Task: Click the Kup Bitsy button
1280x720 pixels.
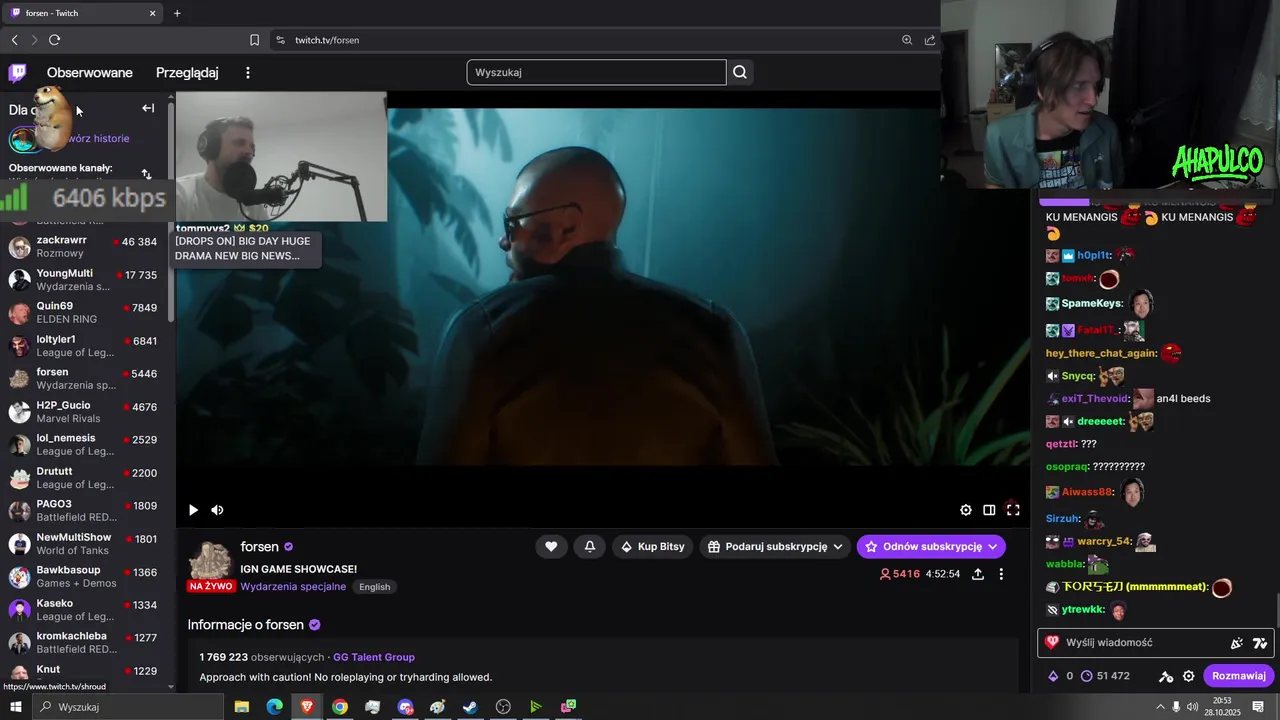Action: pos(652,546)
